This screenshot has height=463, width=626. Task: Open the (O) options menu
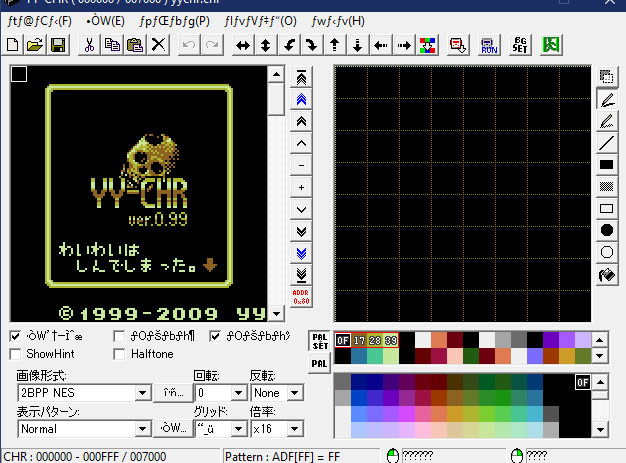click(260, 21)
